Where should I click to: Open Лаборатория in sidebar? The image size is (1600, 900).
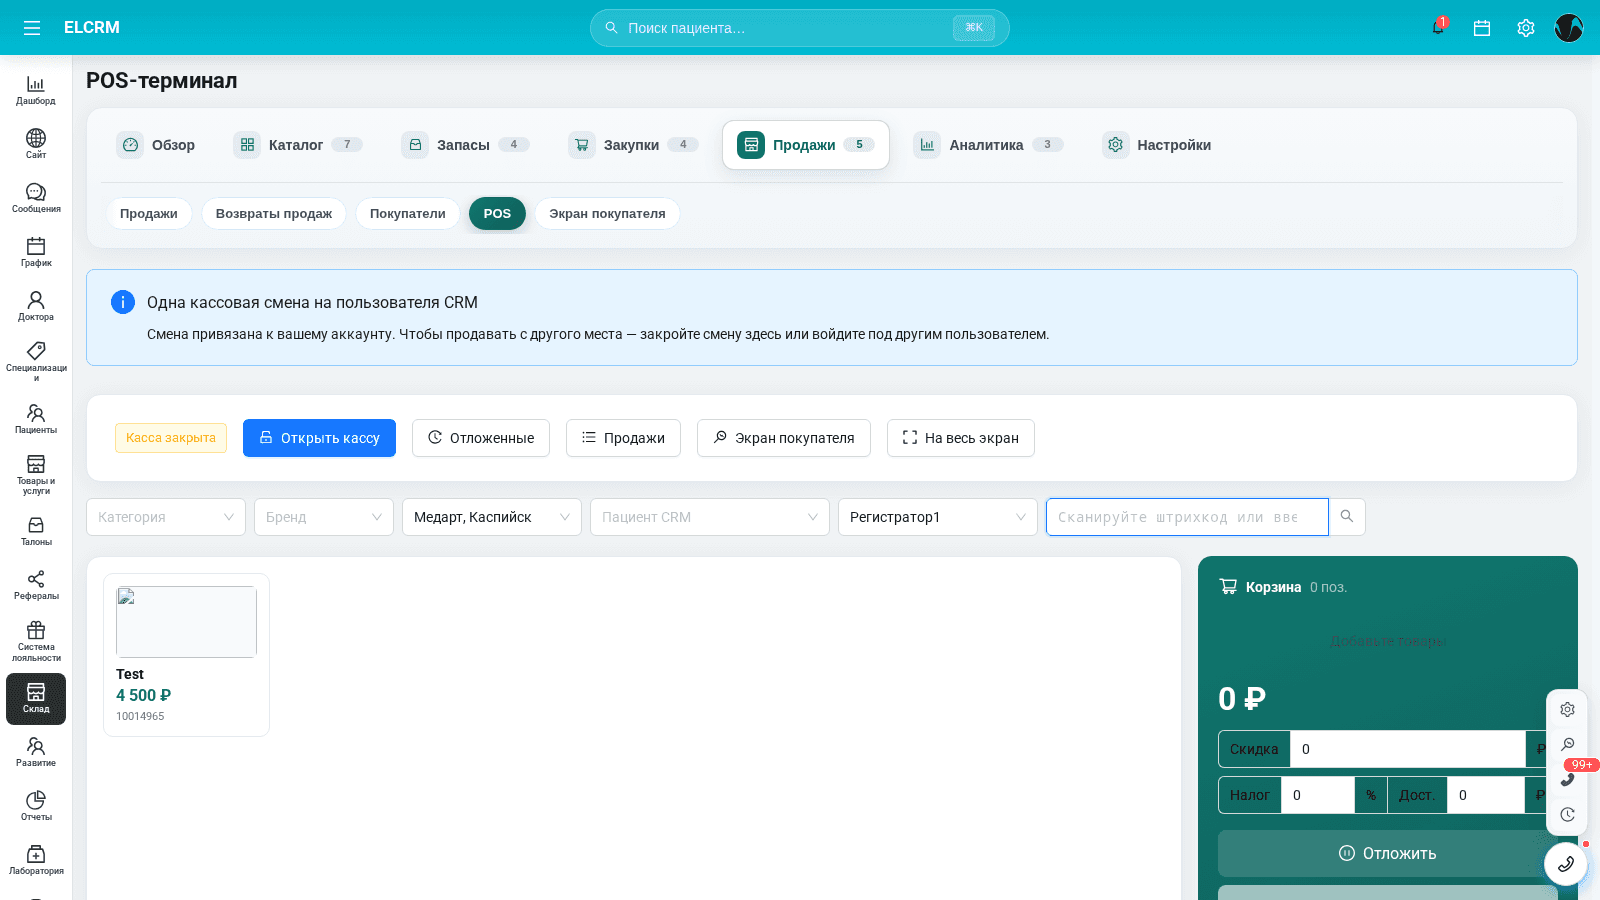[36, 860]
